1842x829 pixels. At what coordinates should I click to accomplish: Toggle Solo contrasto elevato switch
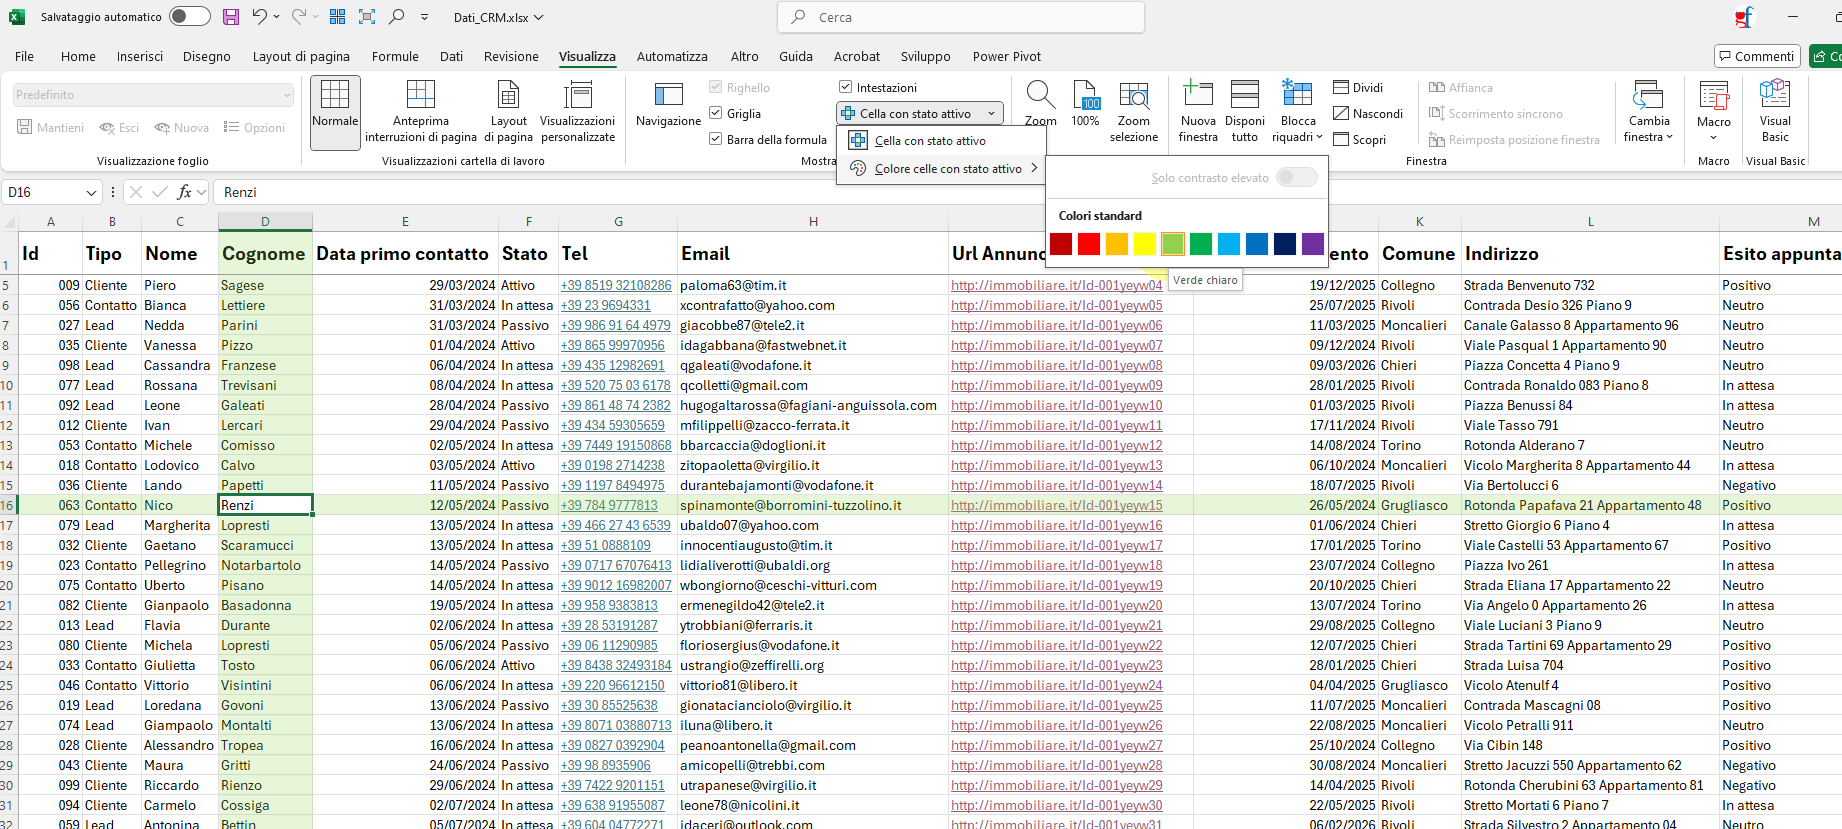click(1297, 177)
